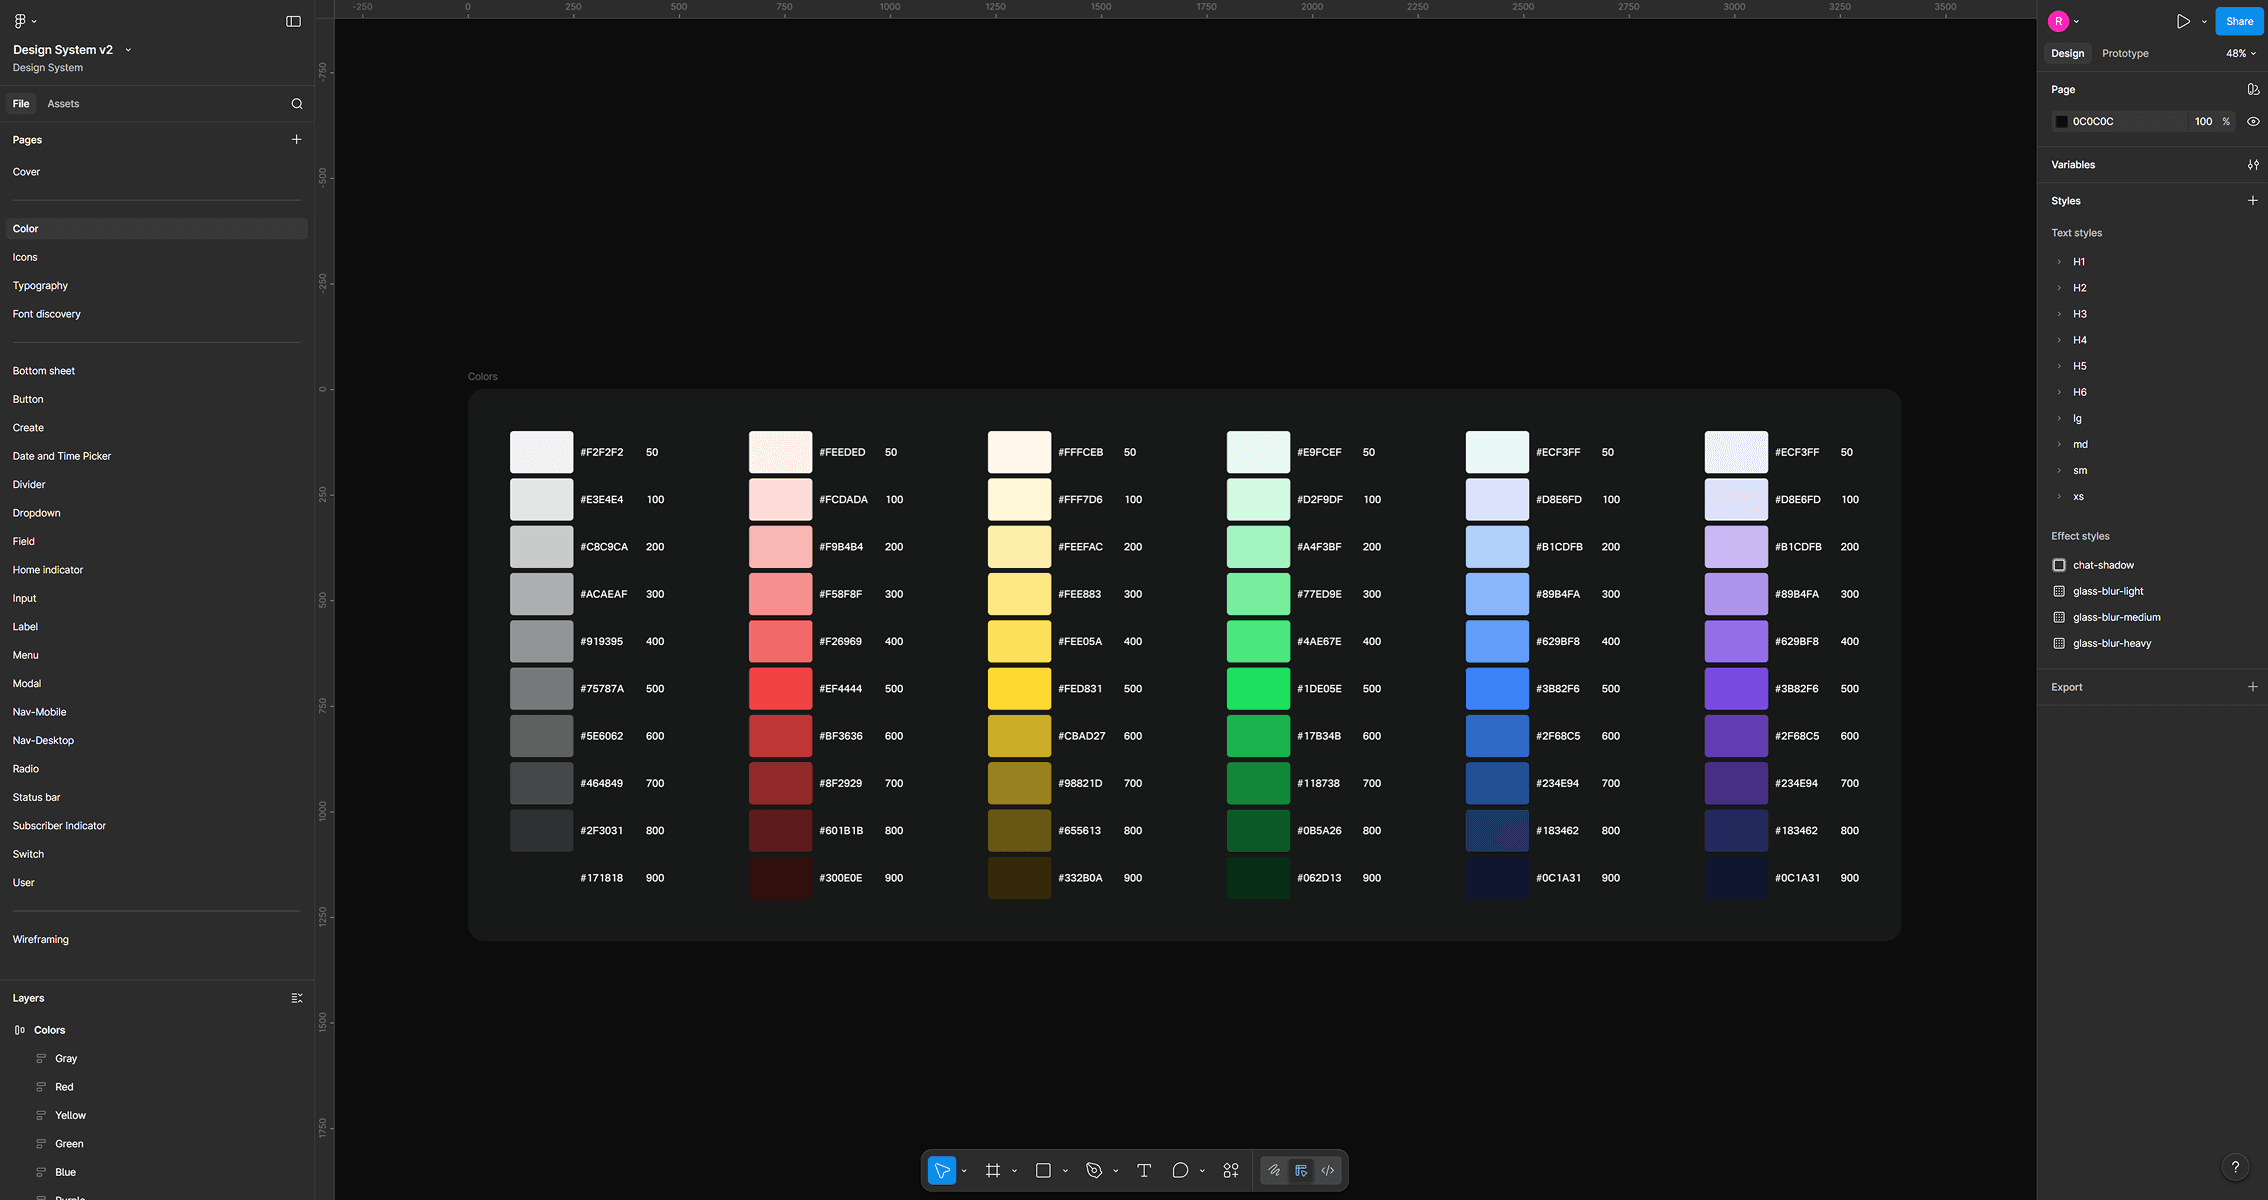The width and height of the screenshot is (2268, 1200).
Task: Select the Pen tool
Action: tap(1094, 1170)
